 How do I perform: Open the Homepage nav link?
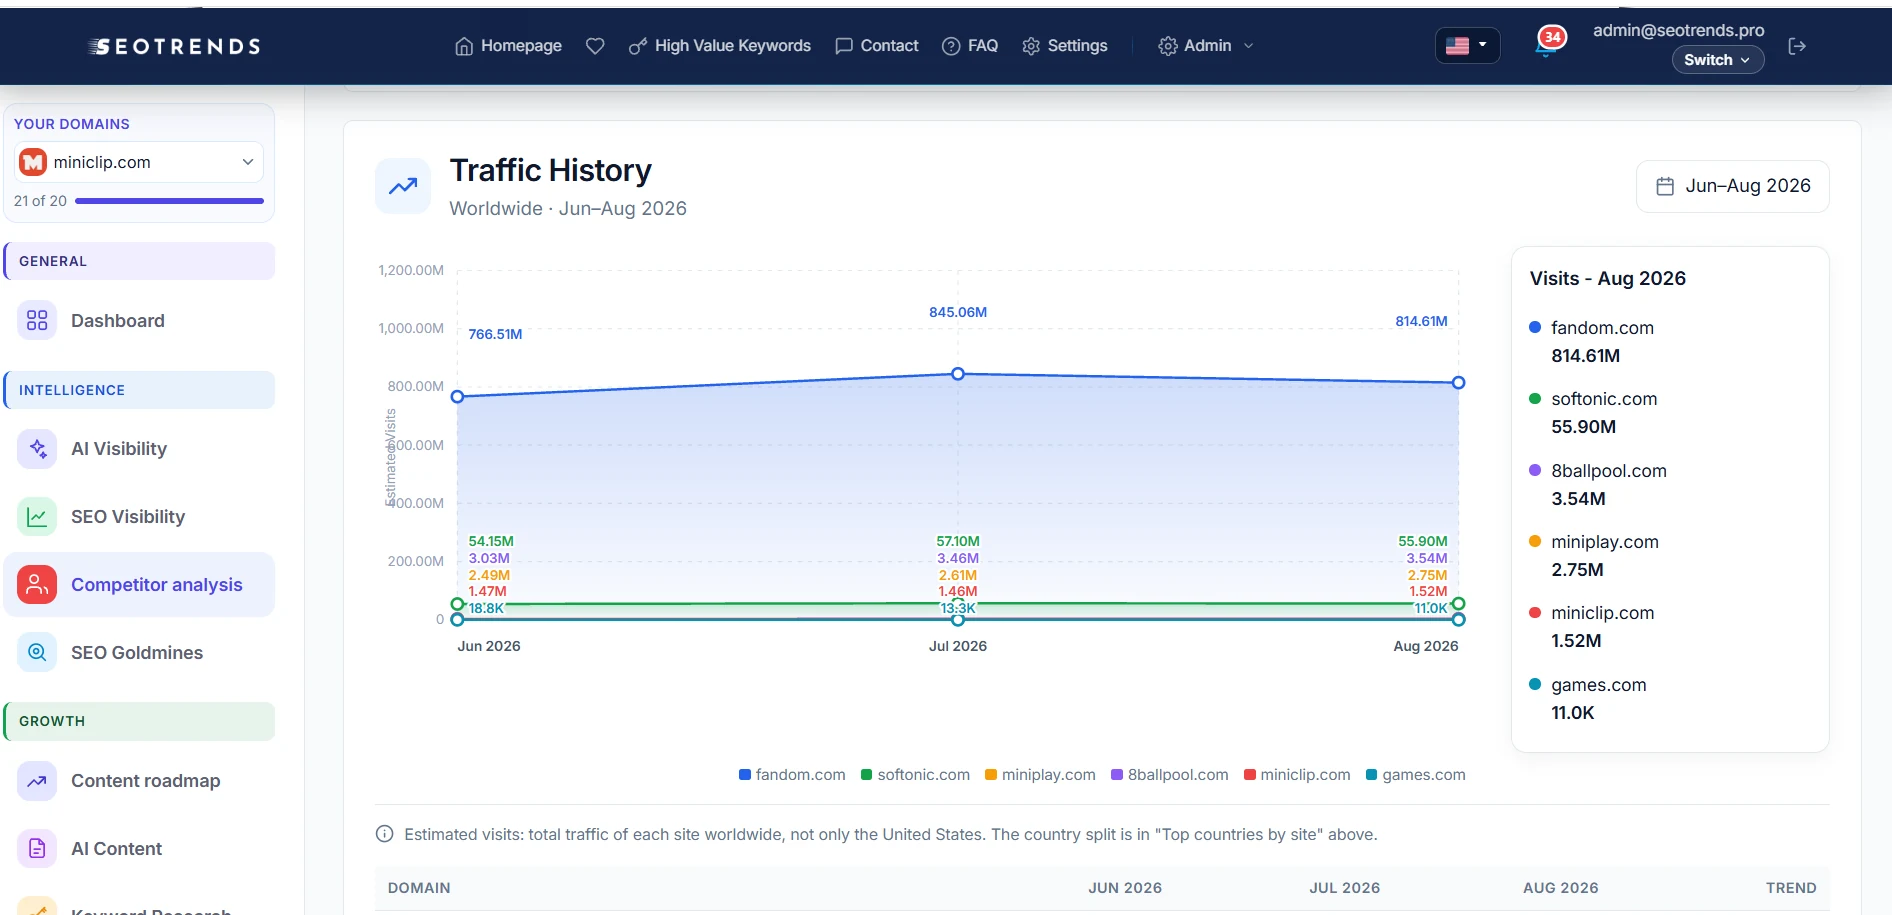coord(508,46)
